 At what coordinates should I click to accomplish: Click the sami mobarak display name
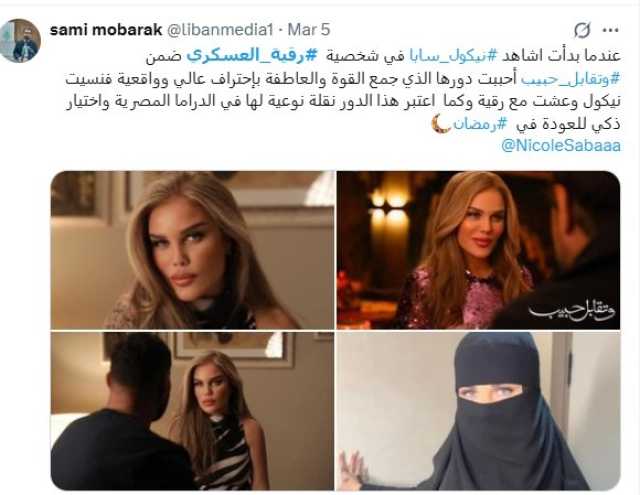(106, 30)
